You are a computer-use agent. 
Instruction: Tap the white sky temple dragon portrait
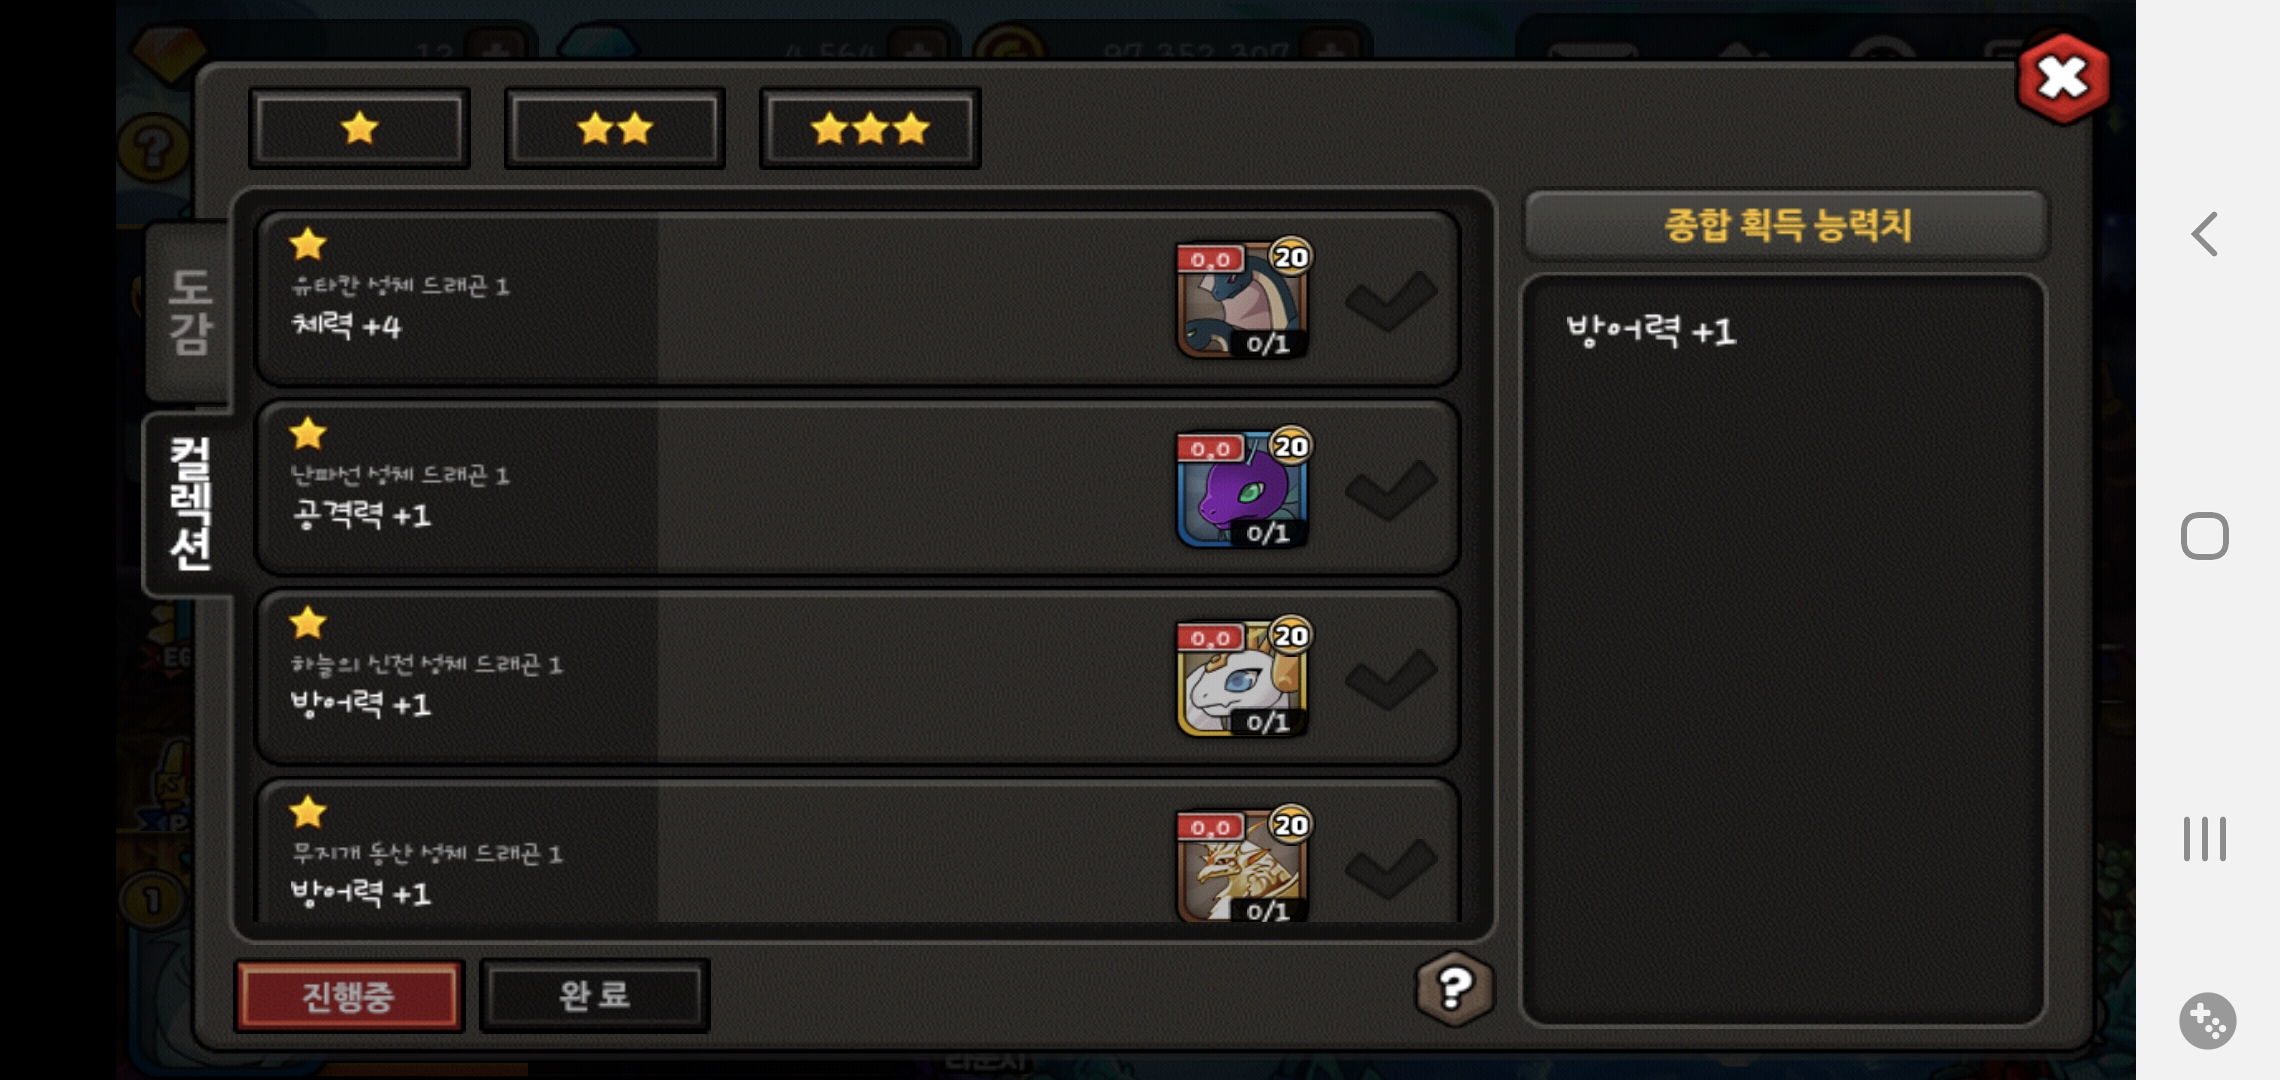tap(1242, 677)
